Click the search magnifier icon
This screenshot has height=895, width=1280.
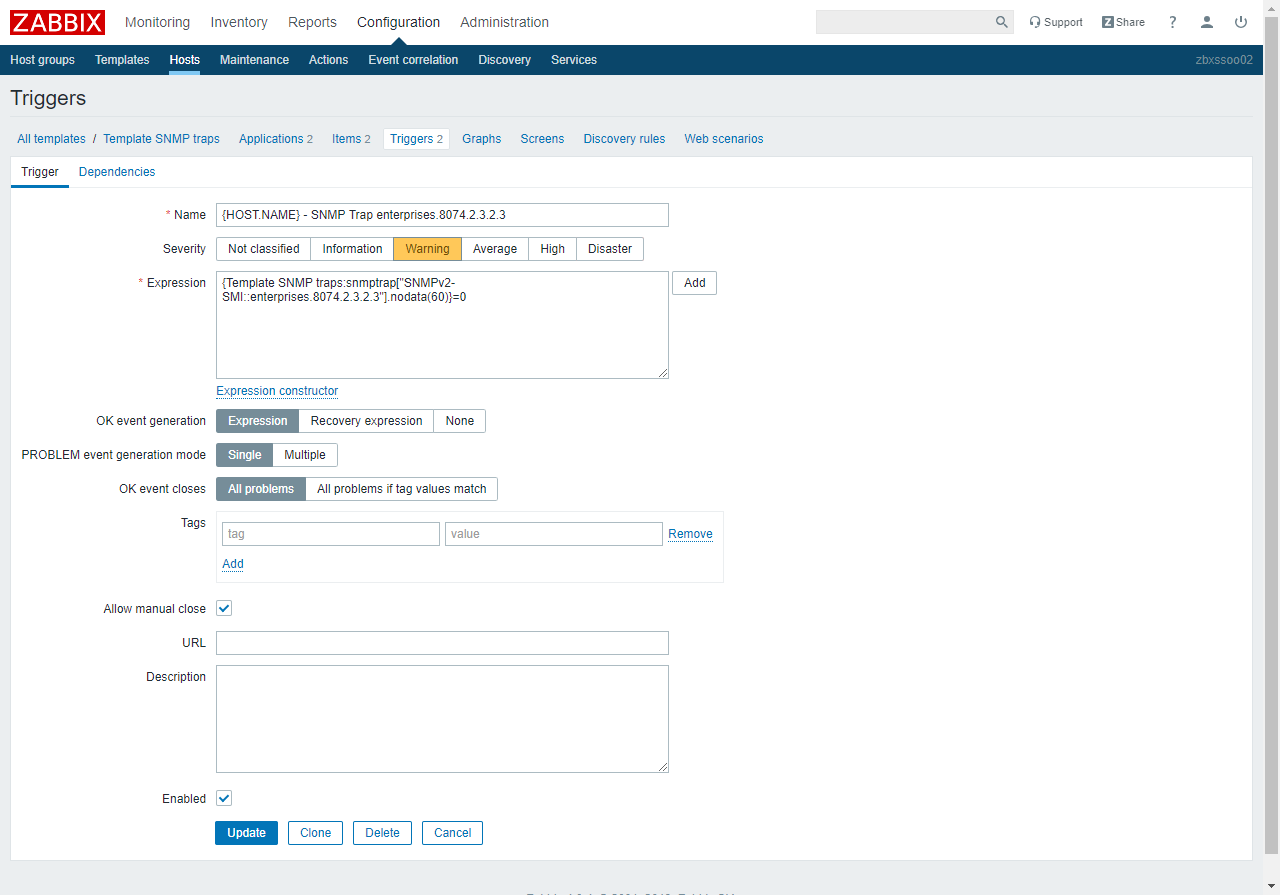(x=1001, y=22)
